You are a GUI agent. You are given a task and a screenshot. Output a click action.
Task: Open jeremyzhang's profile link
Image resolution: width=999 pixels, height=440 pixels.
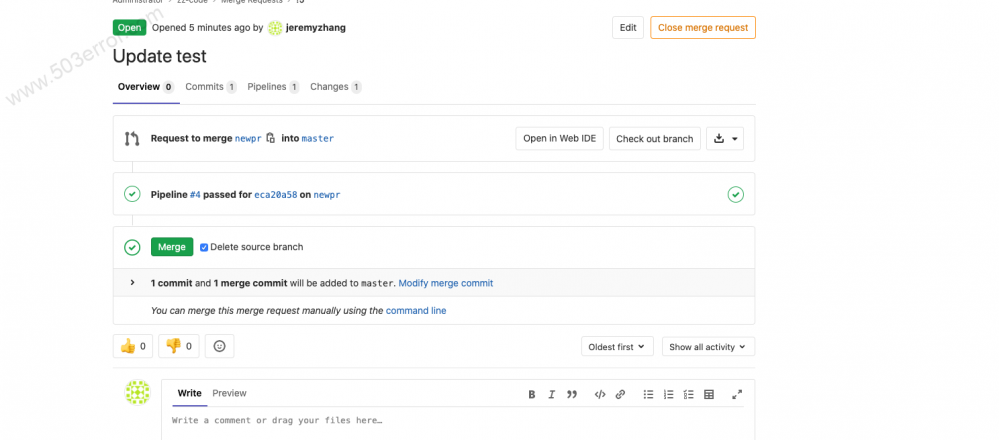click(316, 28)
